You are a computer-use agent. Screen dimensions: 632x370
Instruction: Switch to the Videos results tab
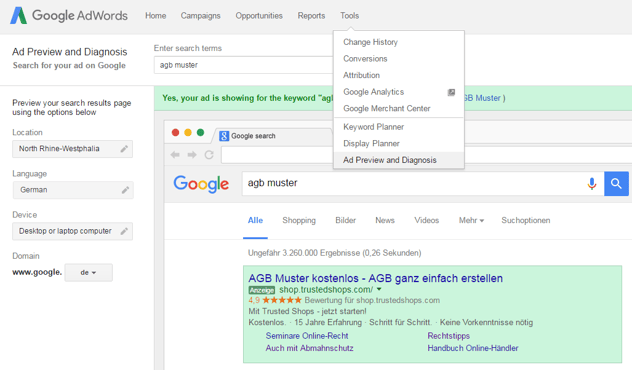pyautogui.click(x=426, y=220)
